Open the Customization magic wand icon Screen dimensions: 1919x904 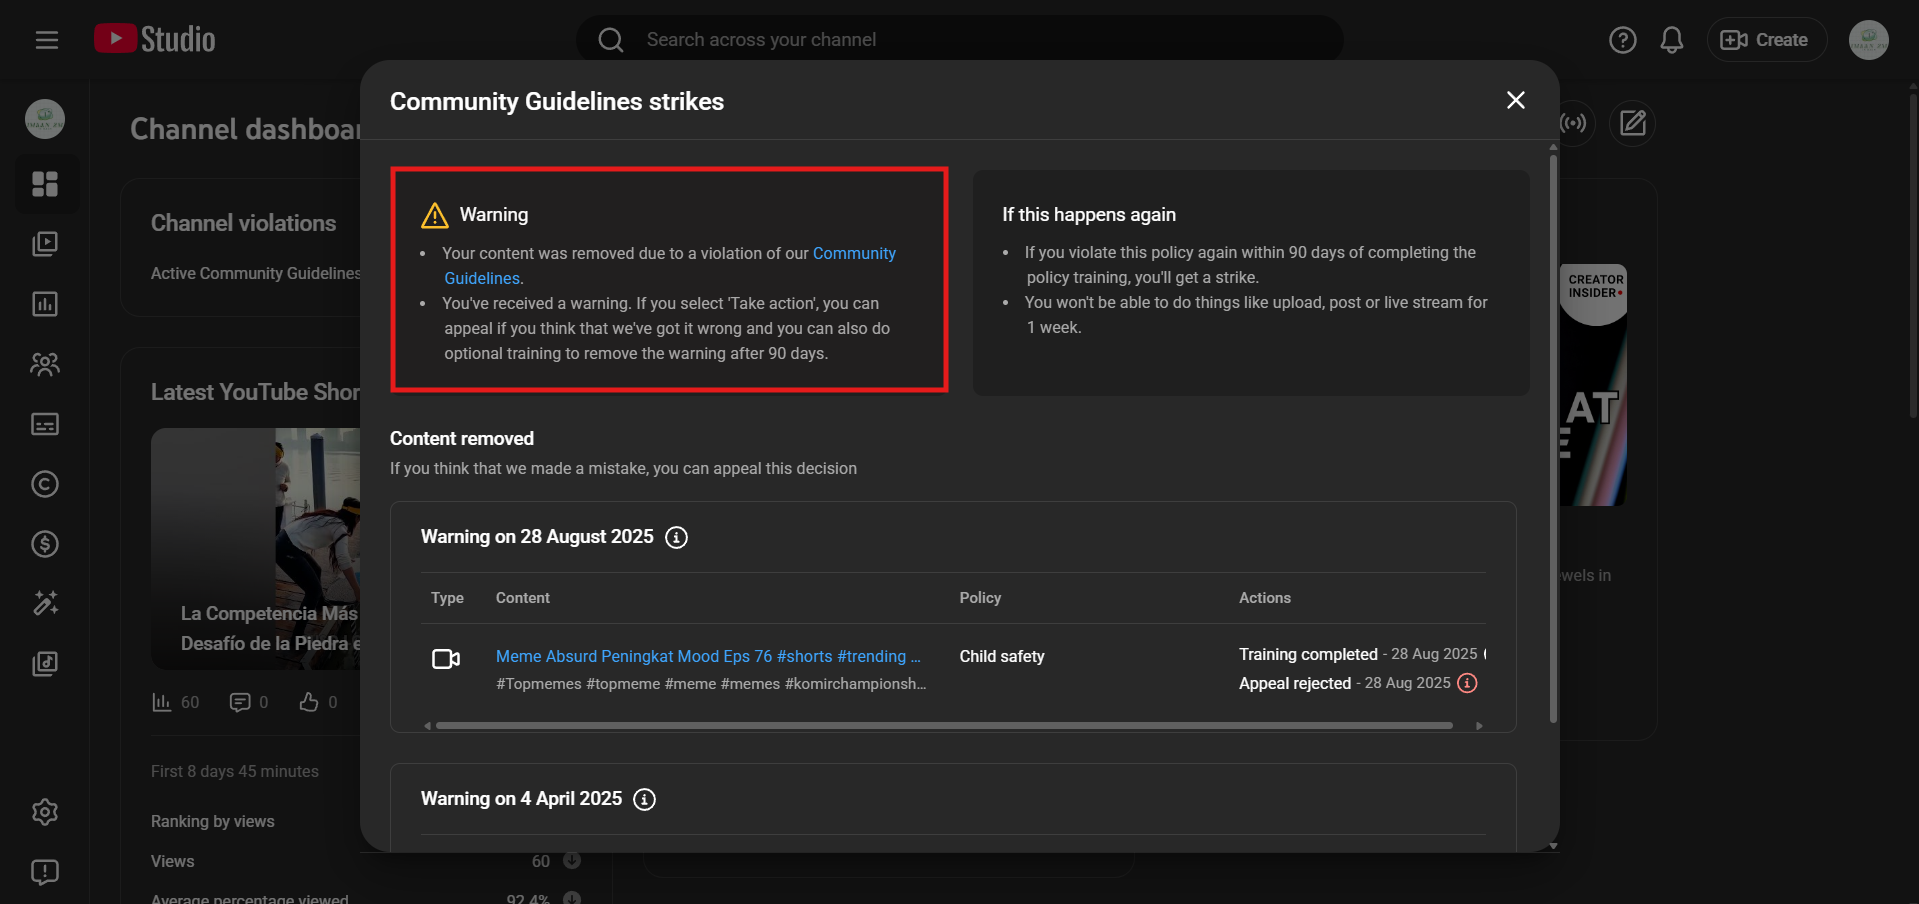click(x=45, y=603)
